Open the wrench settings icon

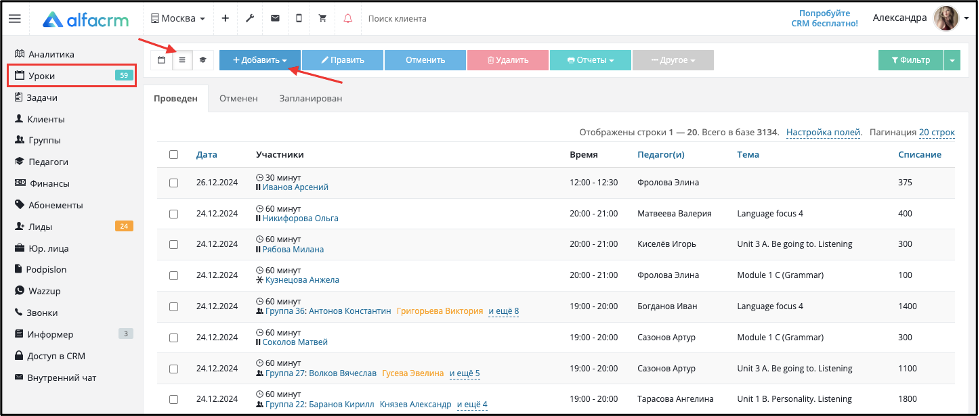coord(250,19)
